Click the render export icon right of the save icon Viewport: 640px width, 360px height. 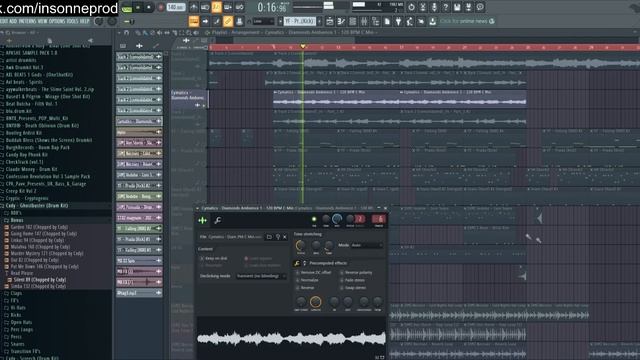[469, 7]
